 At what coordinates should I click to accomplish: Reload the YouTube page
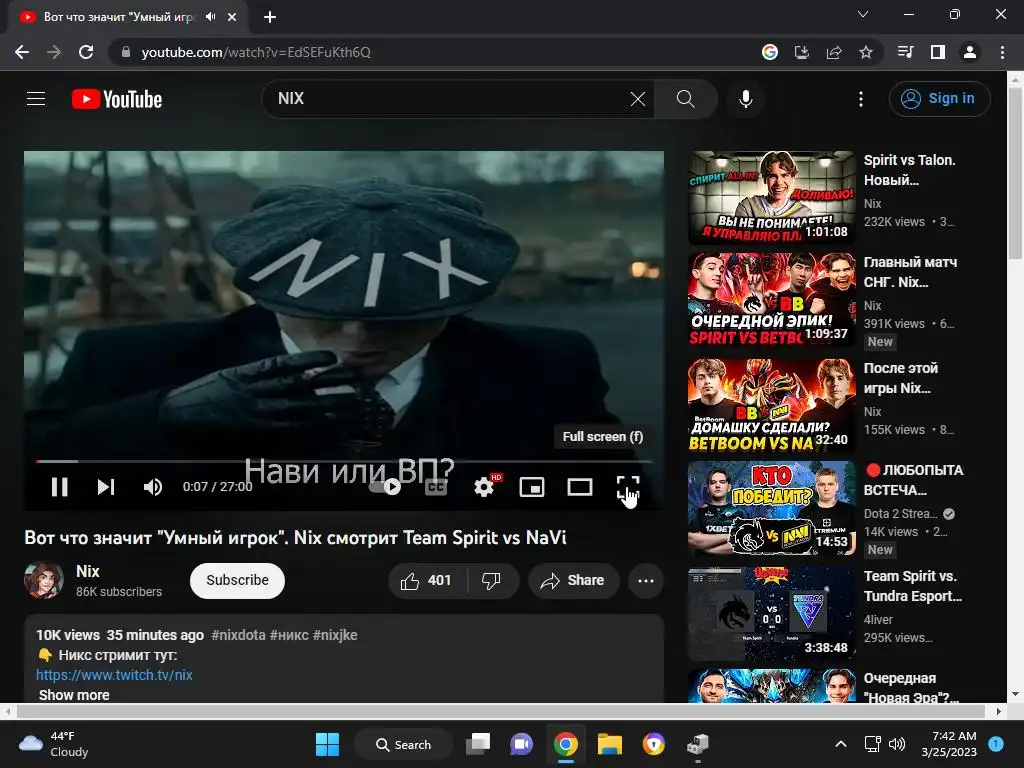[86, 52]
